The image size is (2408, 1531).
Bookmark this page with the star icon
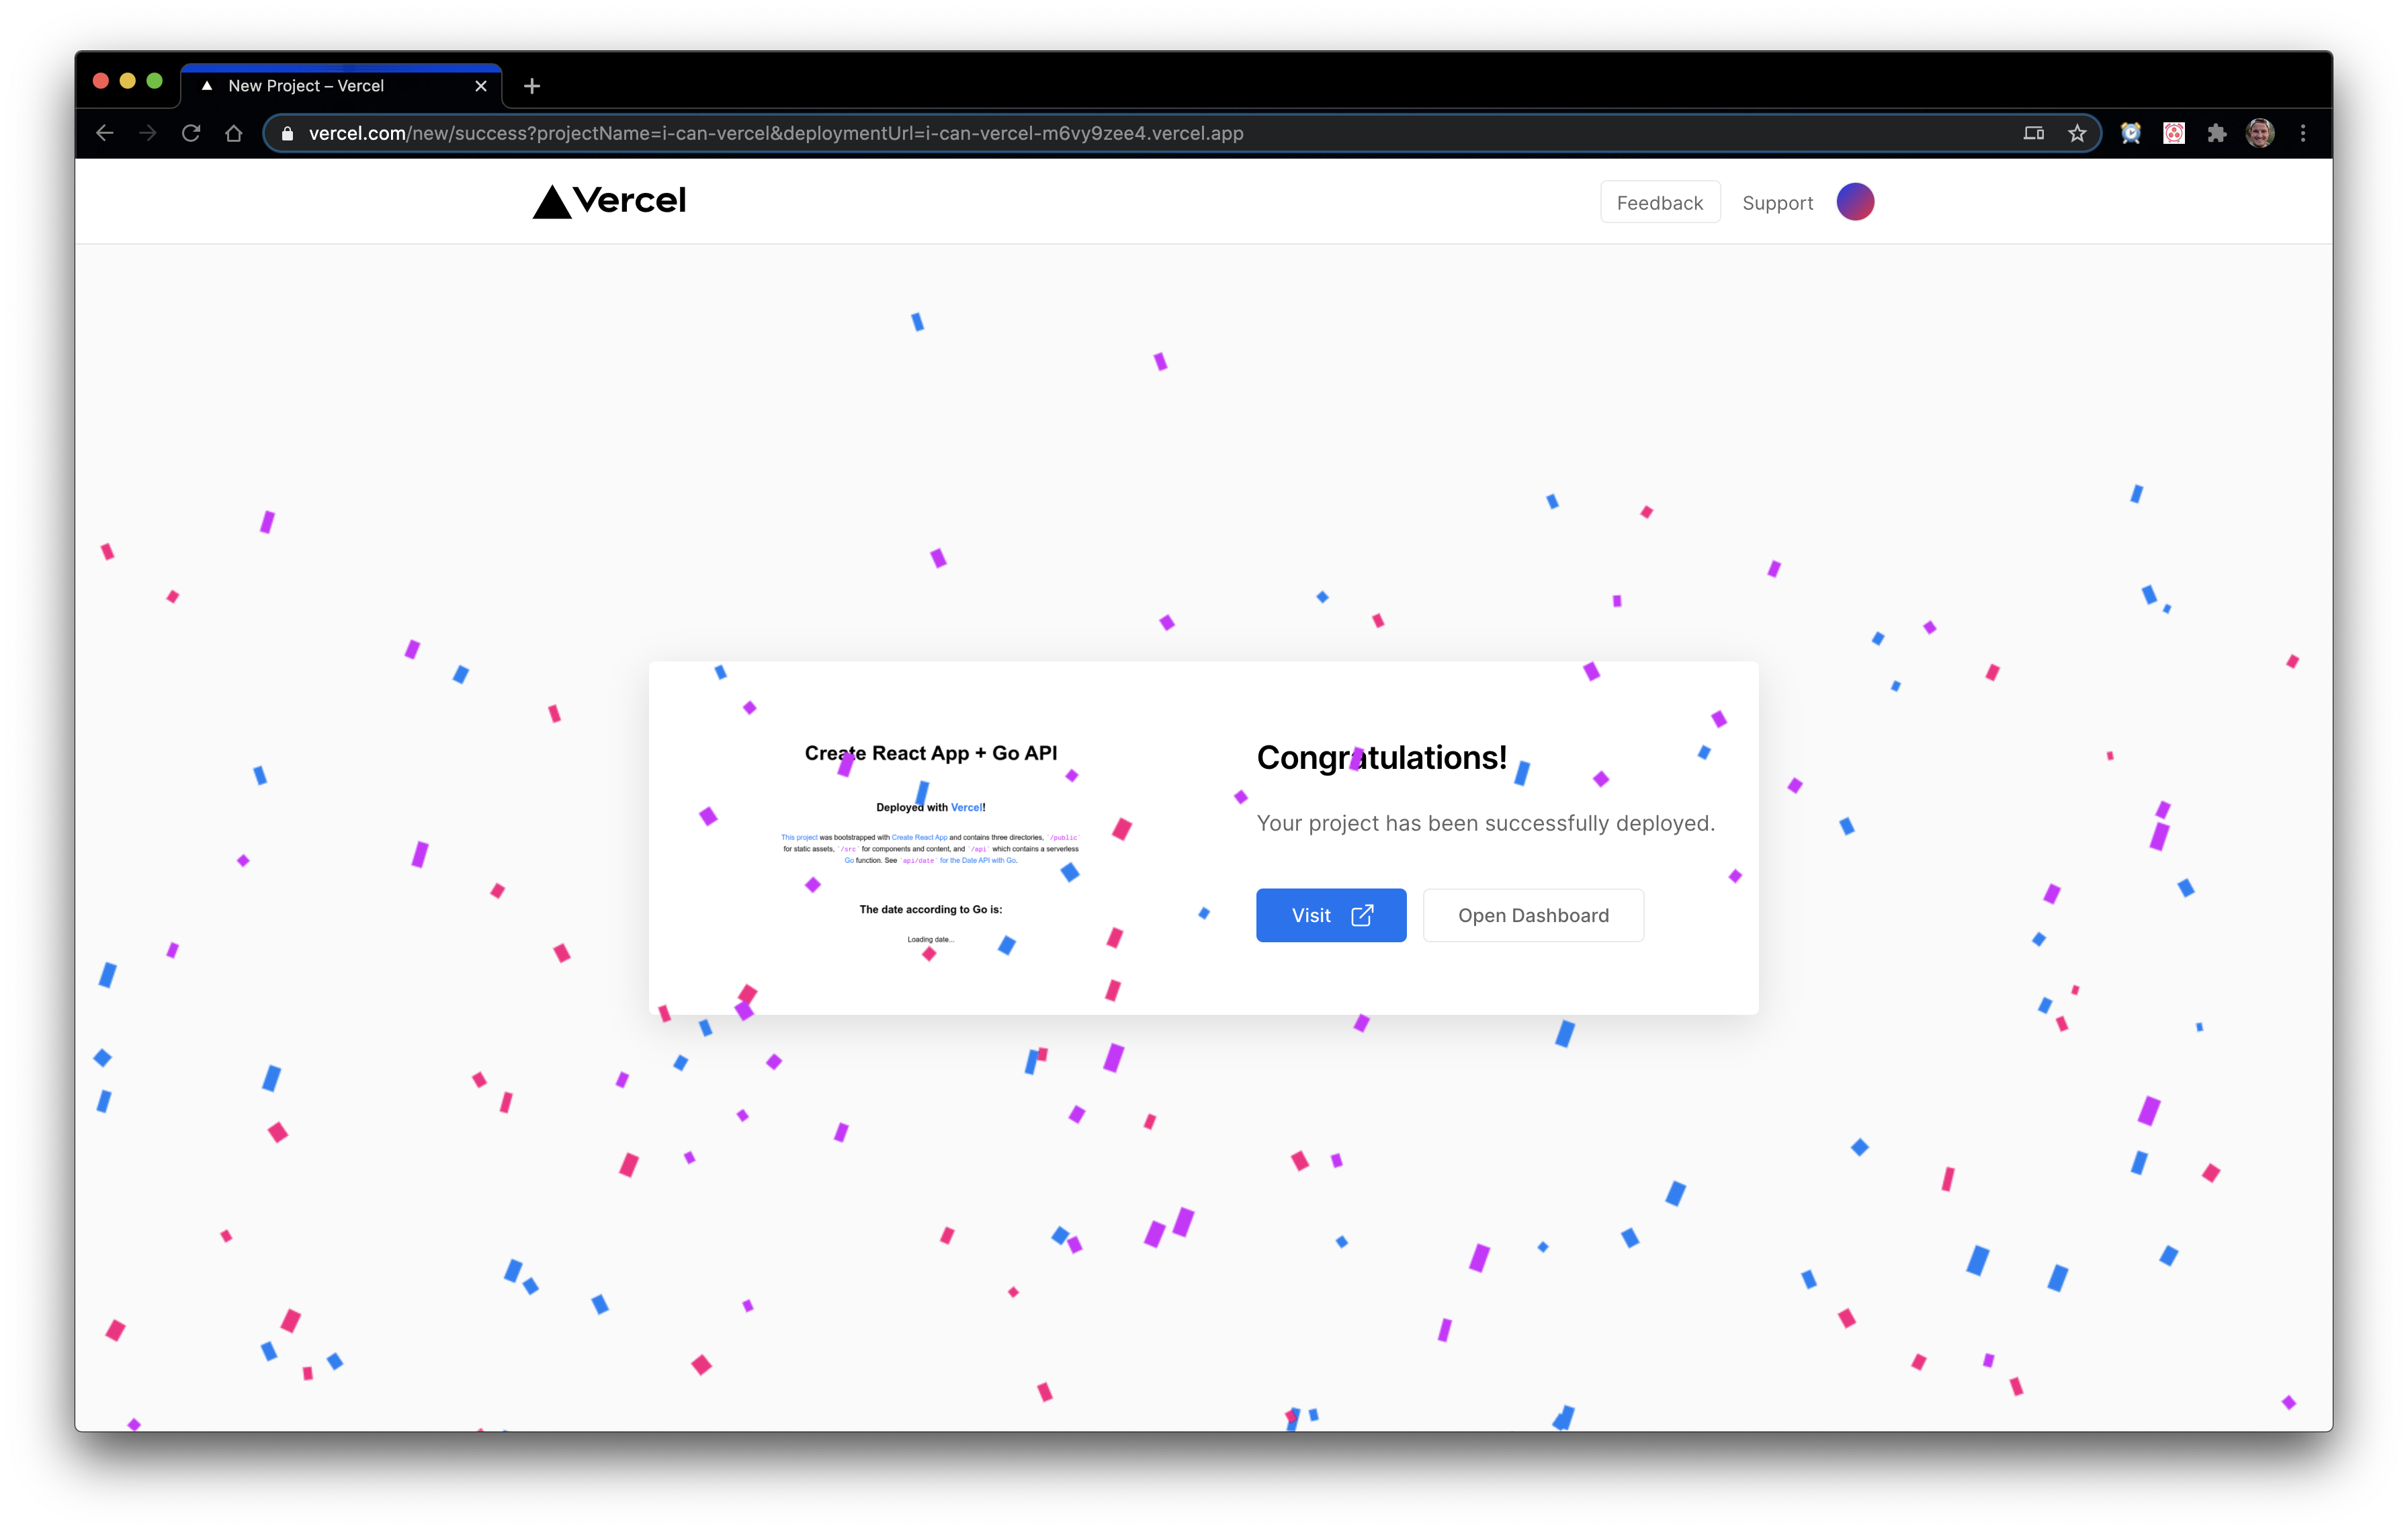tap(2077, 133)
